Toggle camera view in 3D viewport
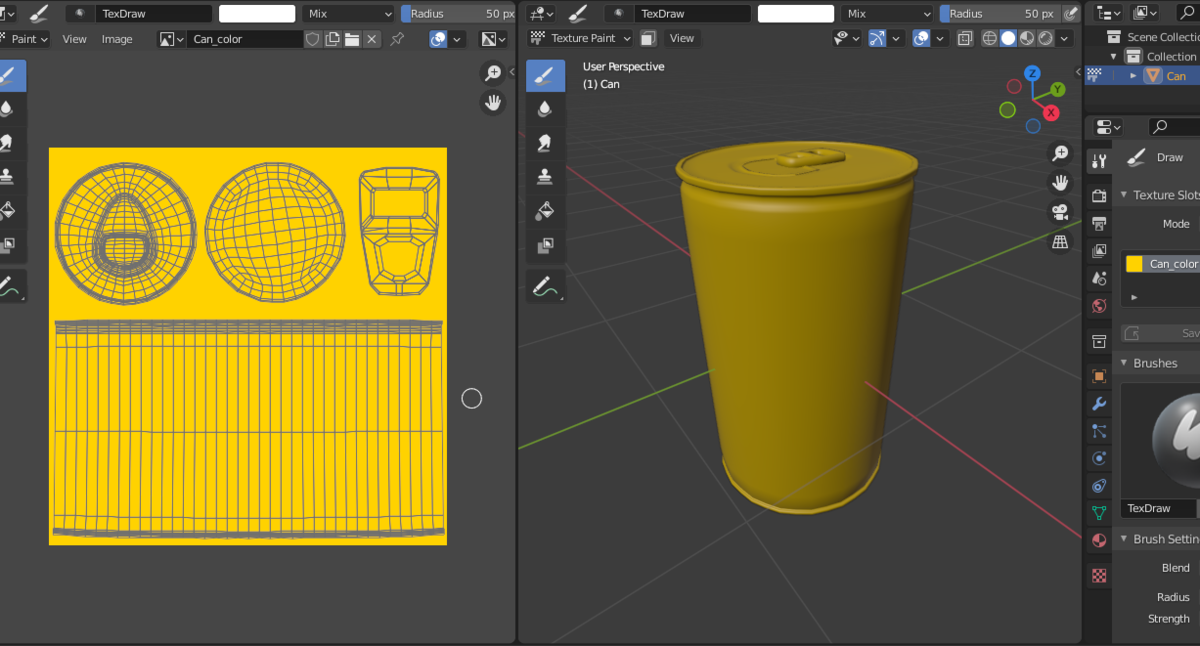This screenshot has height=646, width=1200. click(x=1060, y=212)
